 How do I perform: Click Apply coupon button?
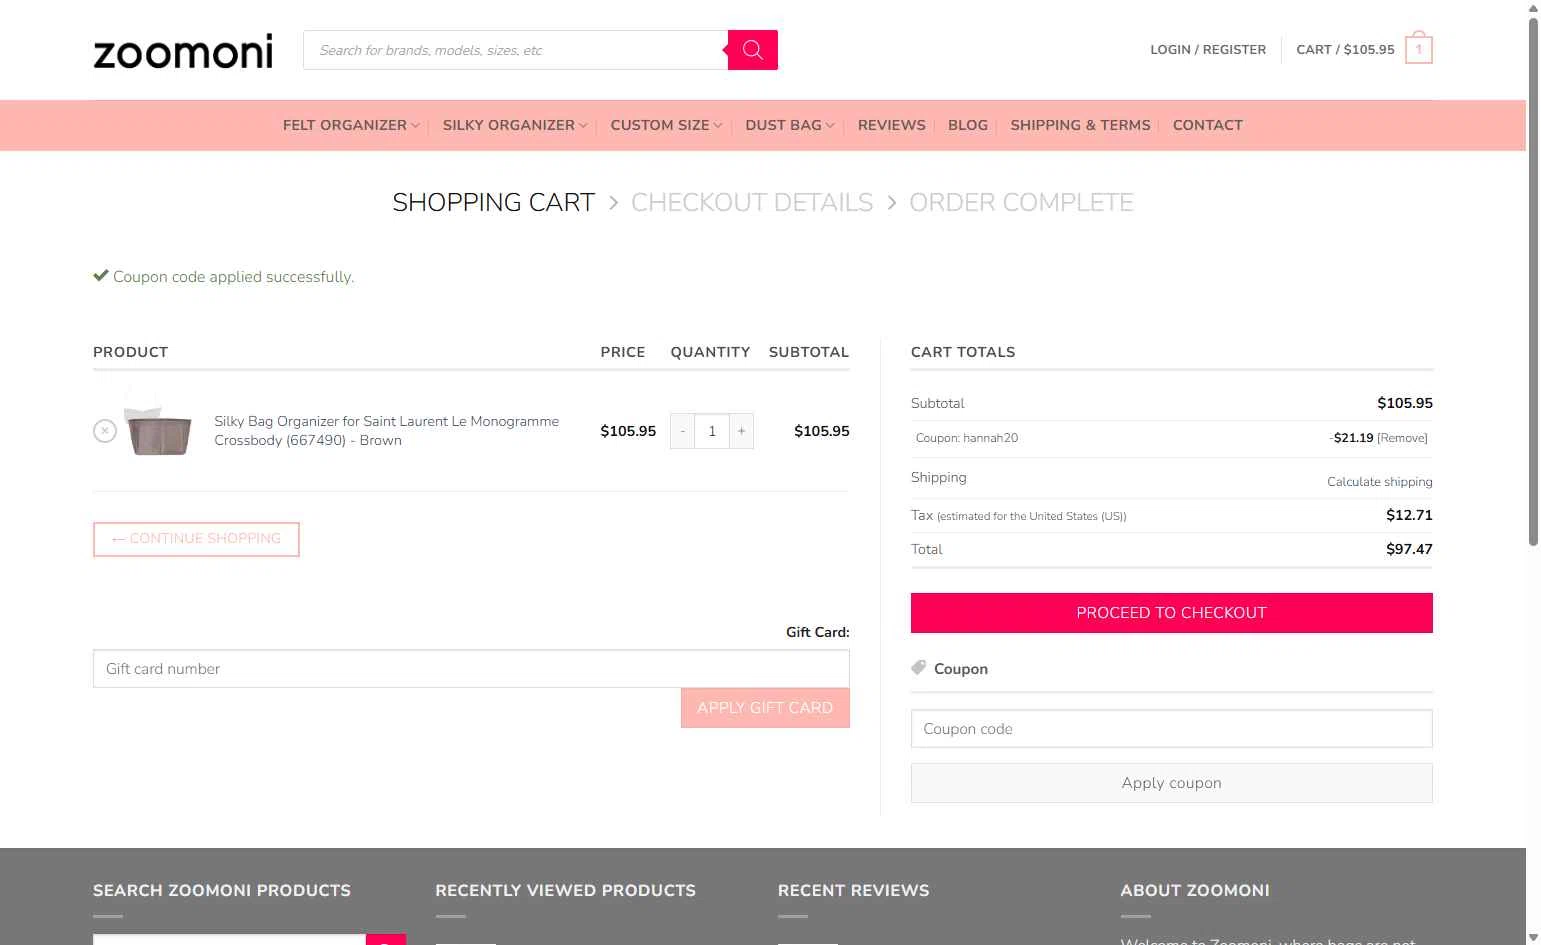1171,783
